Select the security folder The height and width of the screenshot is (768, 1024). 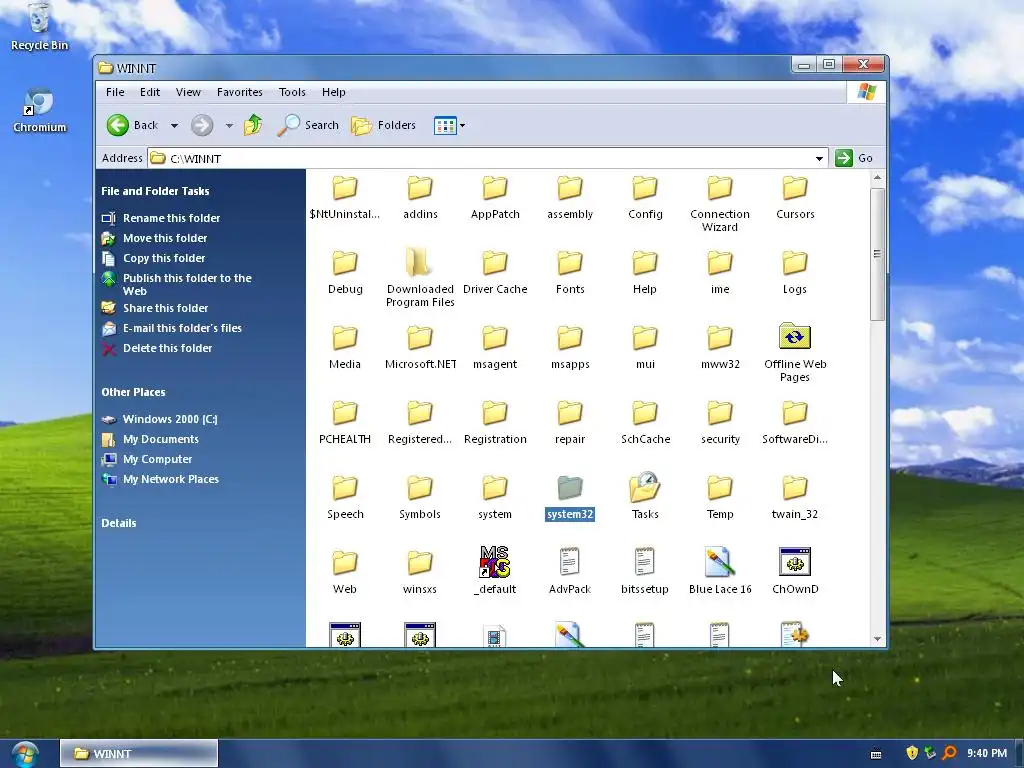(x=720, y=422)
